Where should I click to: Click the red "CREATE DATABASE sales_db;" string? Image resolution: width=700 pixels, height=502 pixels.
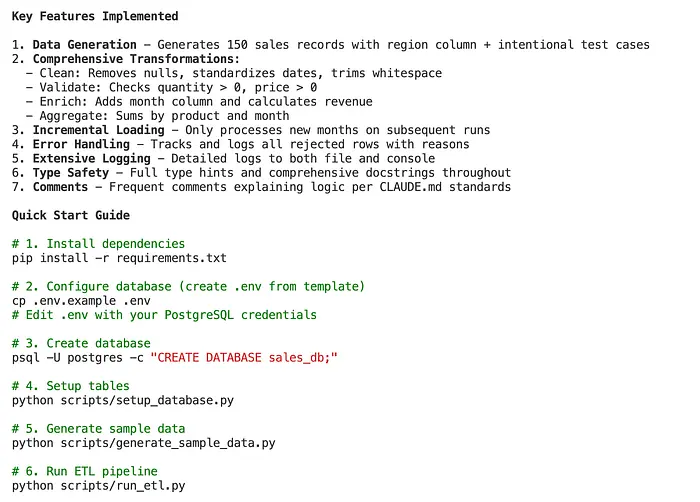tap(244, 358)
